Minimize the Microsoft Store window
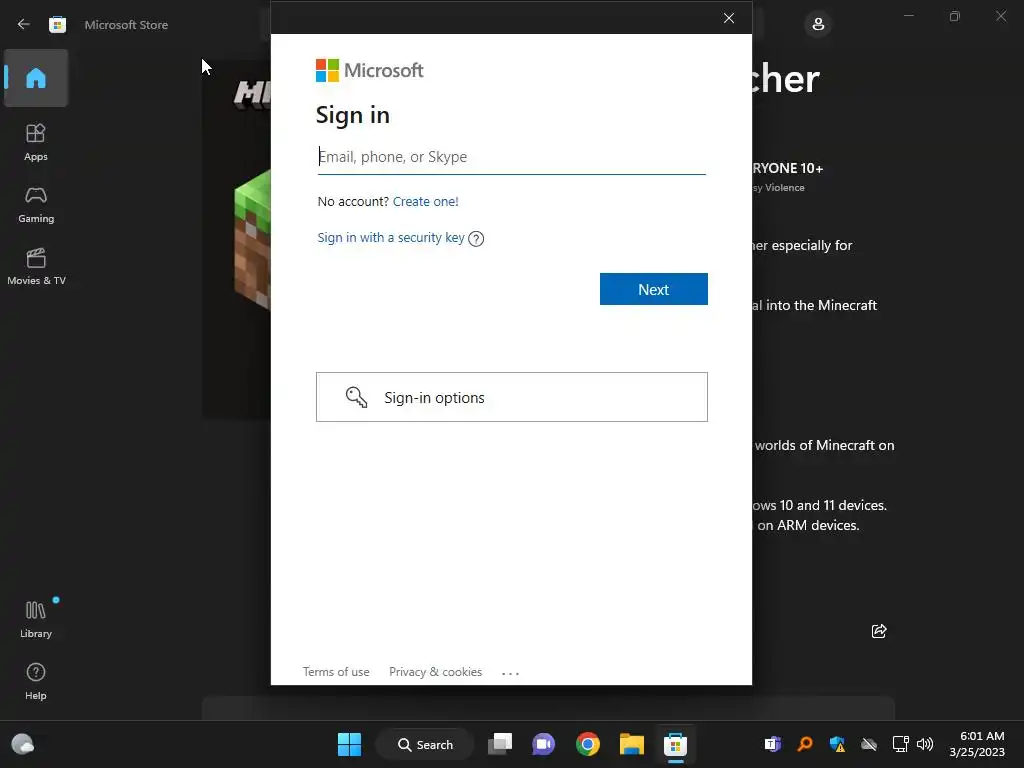1024x768 pixels. pos(908,16)
